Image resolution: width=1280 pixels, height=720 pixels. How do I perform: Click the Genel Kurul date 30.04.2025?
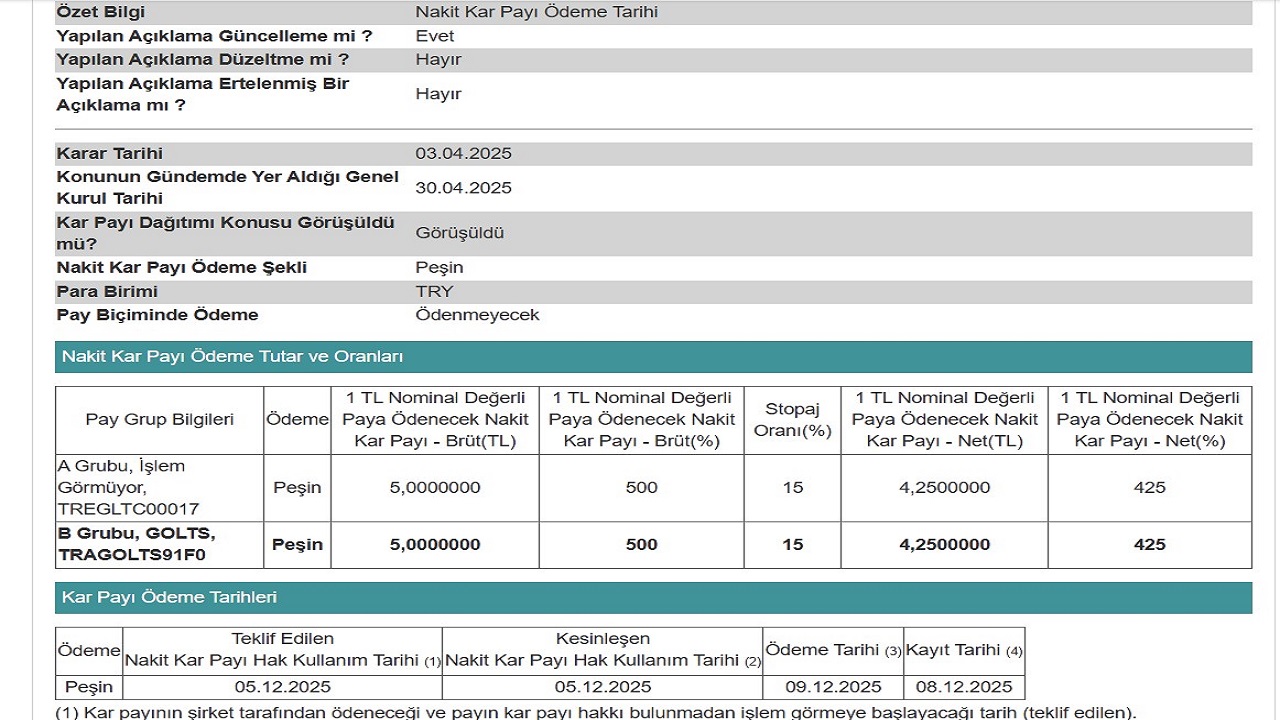tap(463, 188)
